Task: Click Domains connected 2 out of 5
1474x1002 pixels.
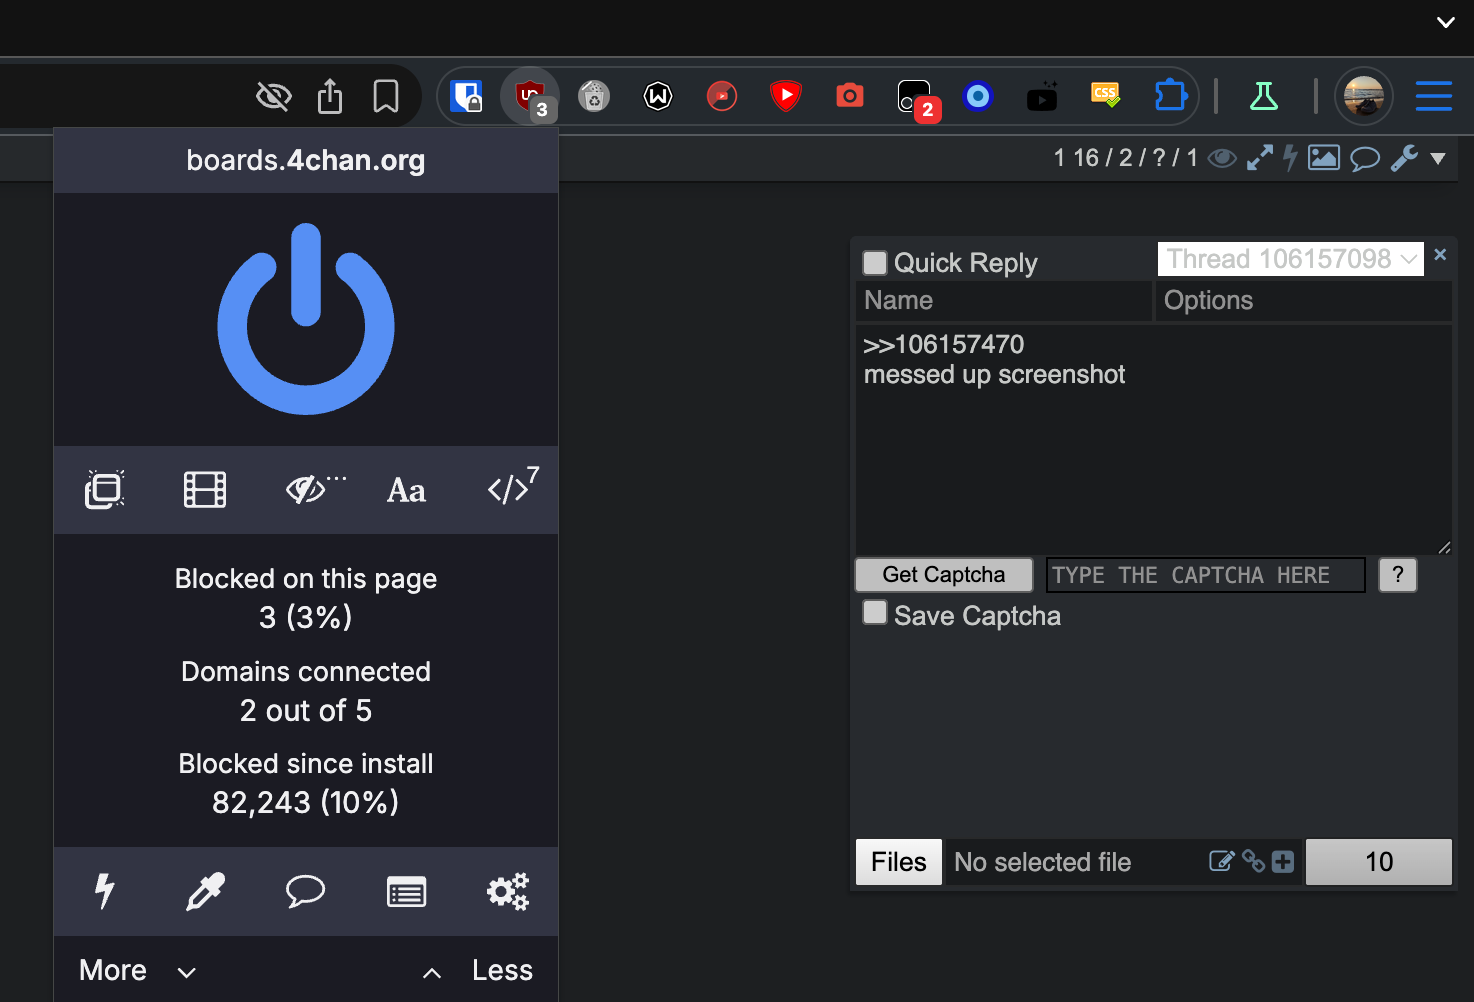Action: [306, 691]
